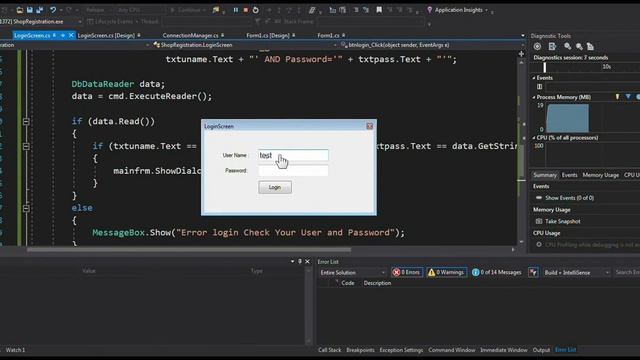Click Login button in LoginScreen dialog
This screenshot has height=360, width=640.
click(x=275, y=187)
